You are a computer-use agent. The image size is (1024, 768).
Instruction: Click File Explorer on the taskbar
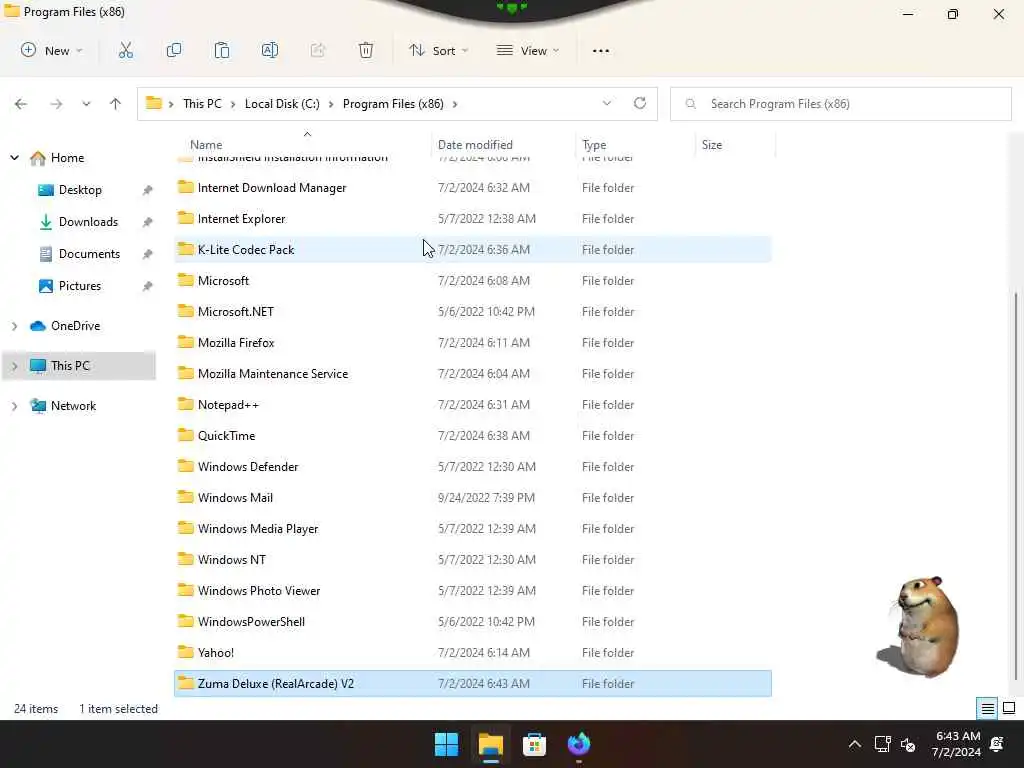(x=490, y=744)
